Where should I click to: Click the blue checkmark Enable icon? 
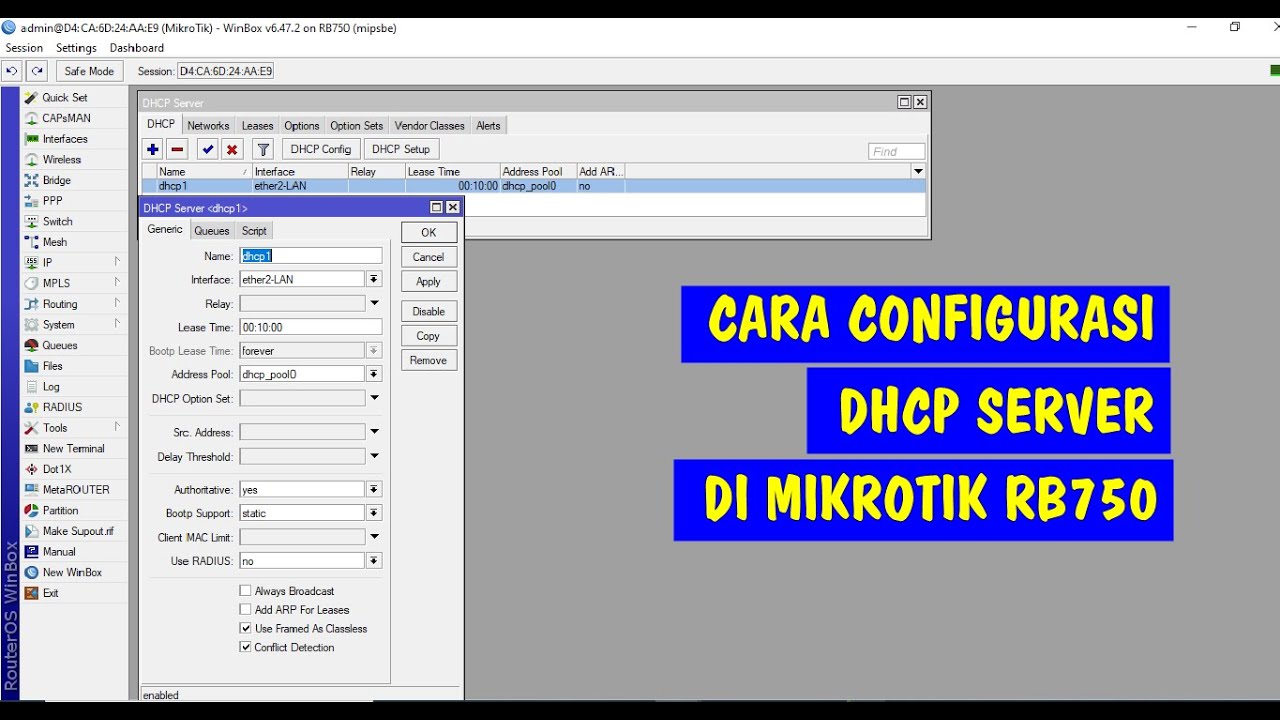tap(208, 149)
